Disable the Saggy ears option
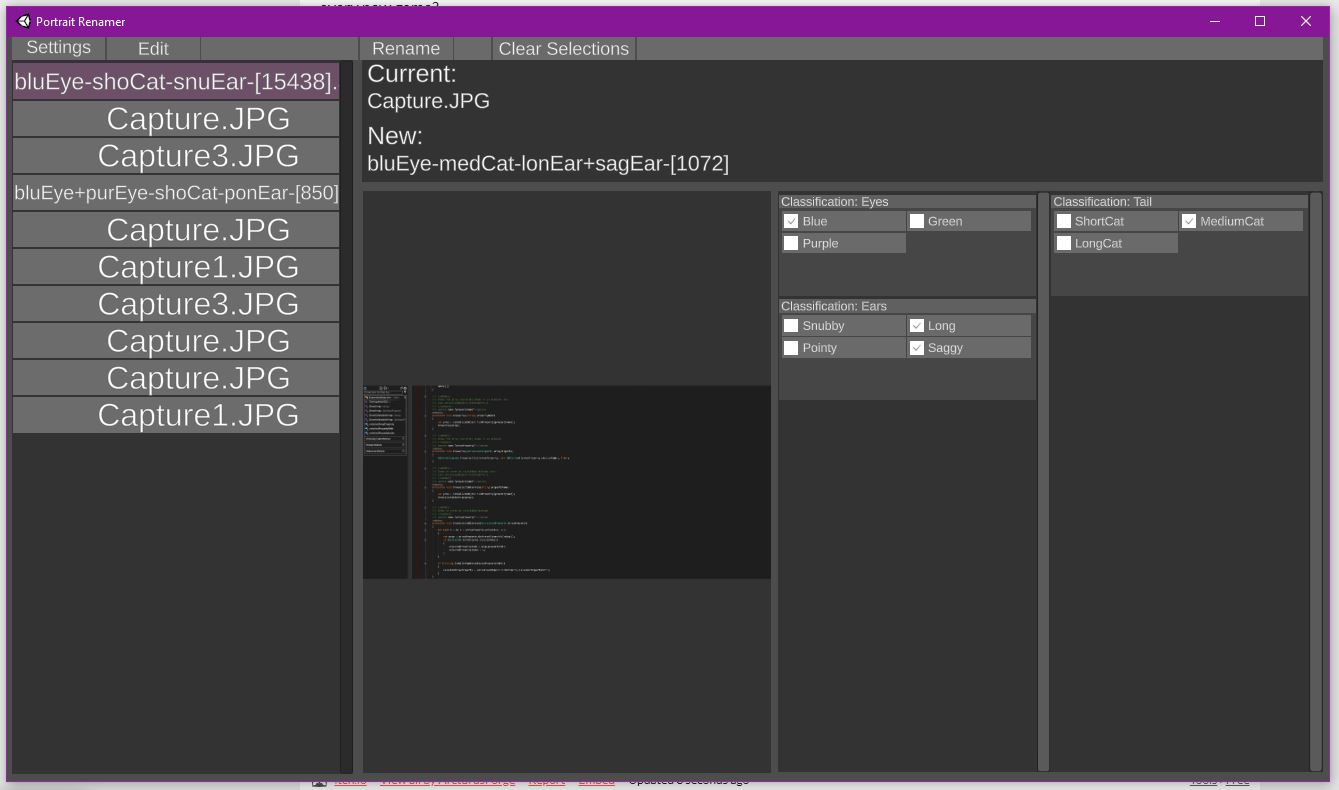1339x790 pixels. point(917,347)
